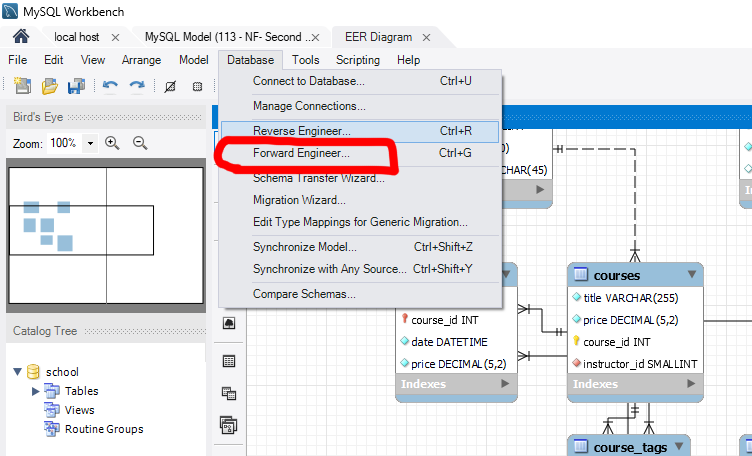The width and height of the screenshot is (752, 456).
Task: Zoom in with magnifier plus icon
Action: coord(112,143)
